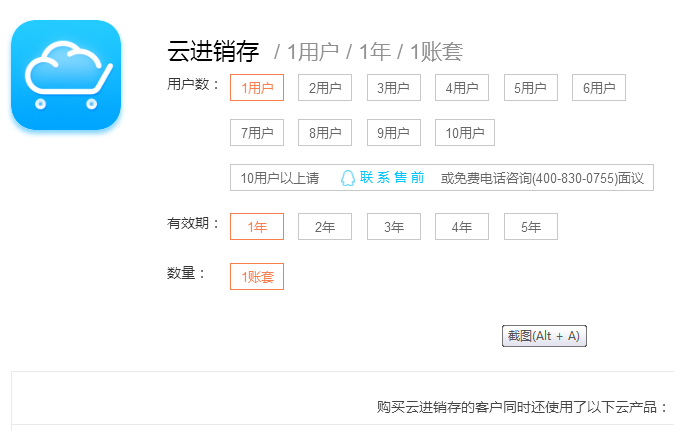Select the 1年 validity period
674x431 pixels.
(x=257, y=226)
